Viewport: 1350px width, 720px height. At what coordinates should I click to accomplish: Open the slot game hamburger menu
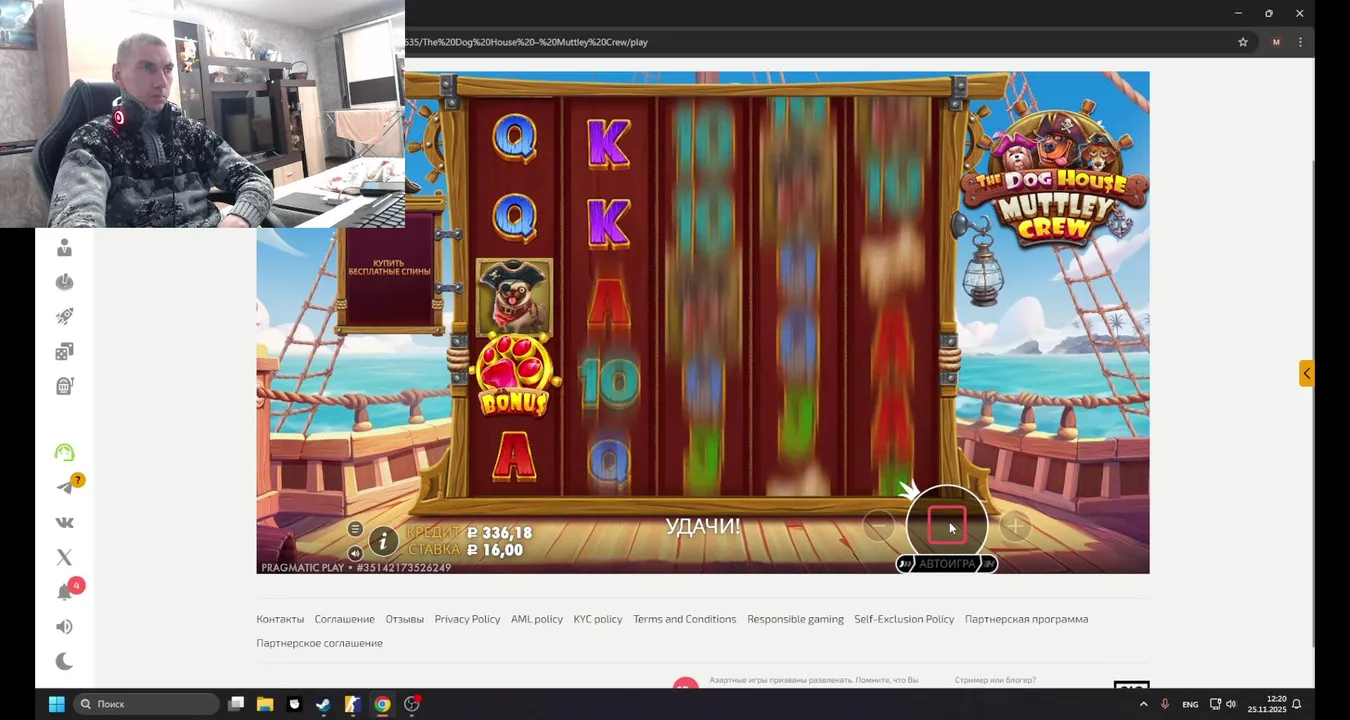(355, 529)
